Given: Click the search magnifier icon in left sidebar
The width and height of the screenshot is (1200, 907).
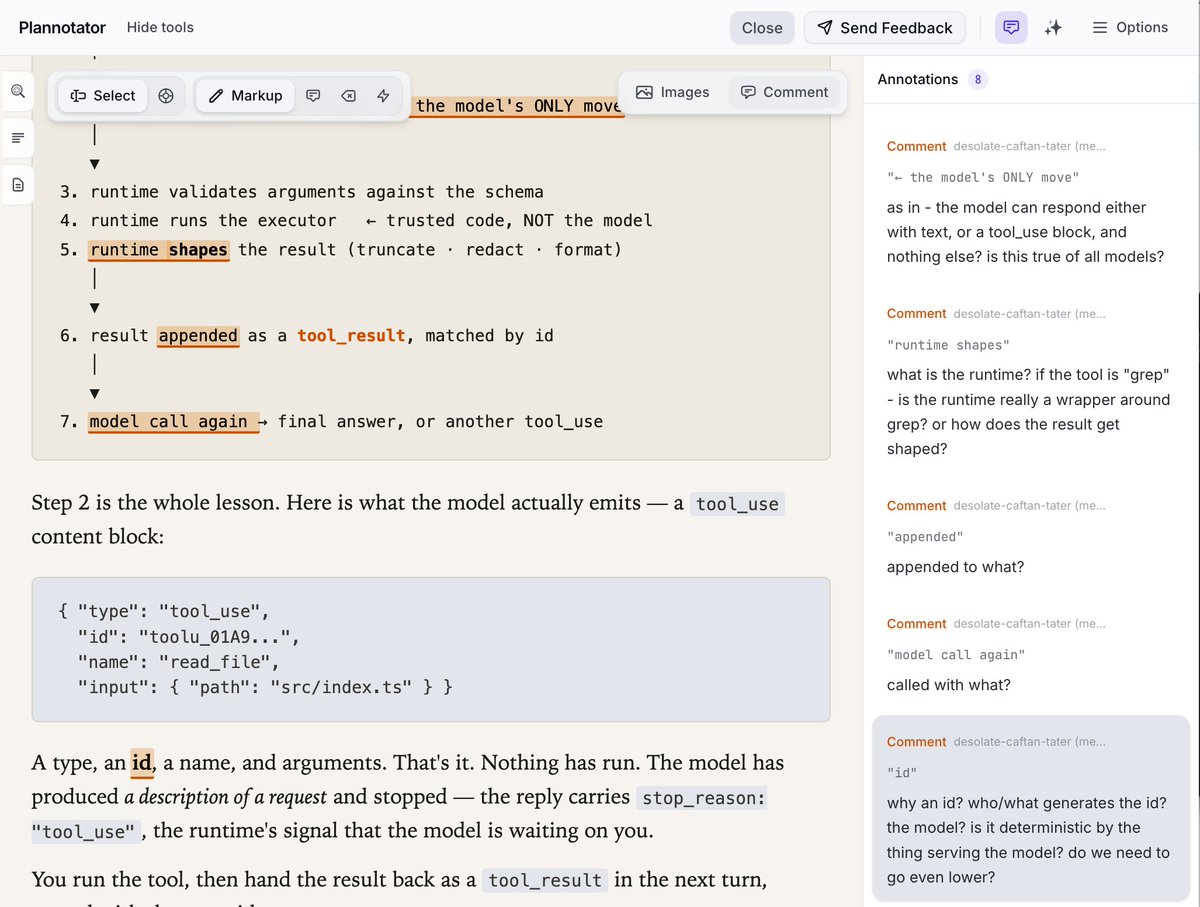Looking at the screenshot, I should [17, 91].
